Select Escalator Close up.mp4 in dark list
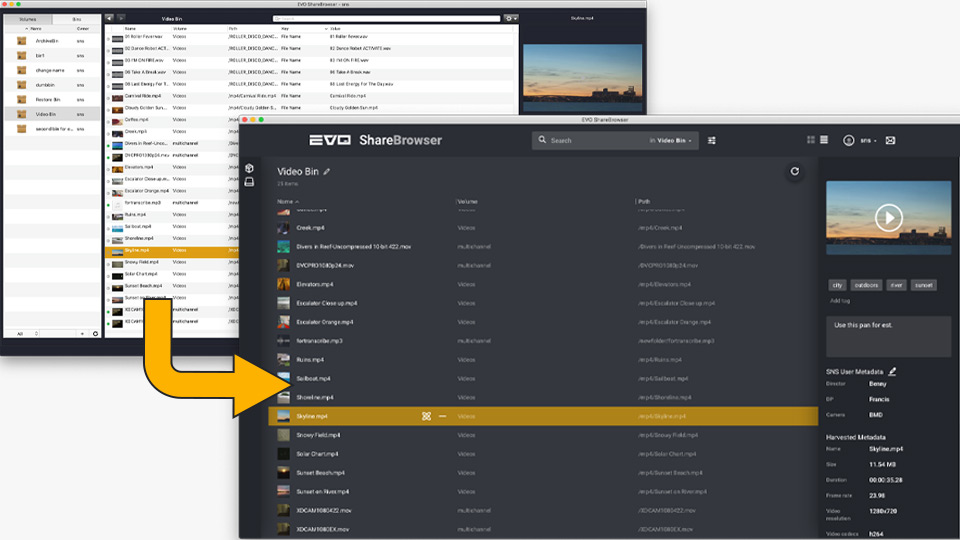 pos(543,303)
